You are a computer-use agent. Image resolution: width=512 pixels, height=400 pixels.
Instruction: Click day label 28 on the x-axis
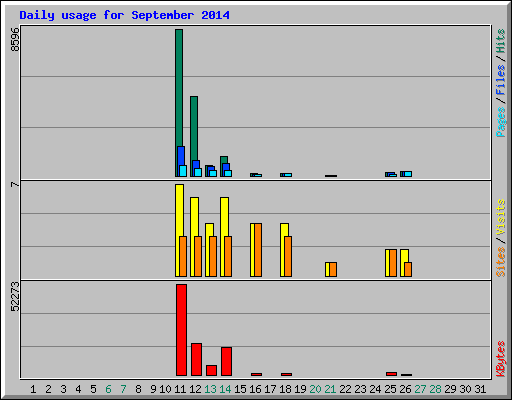coord(435,389)
